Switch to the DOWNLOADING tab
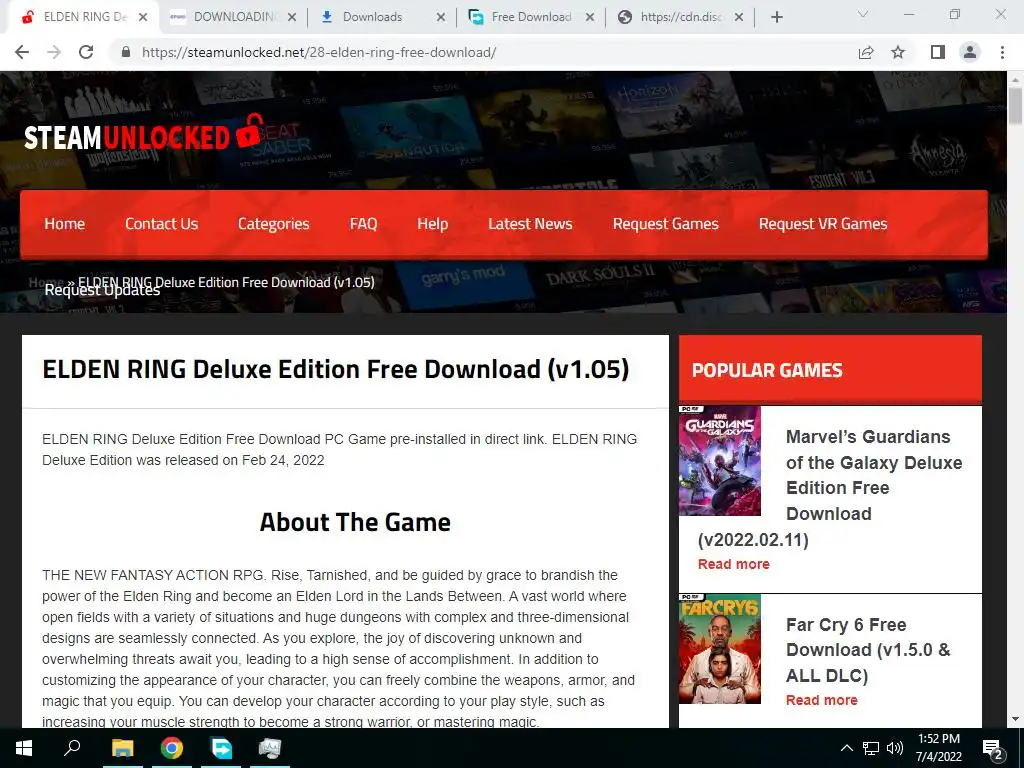 point(233,17)
